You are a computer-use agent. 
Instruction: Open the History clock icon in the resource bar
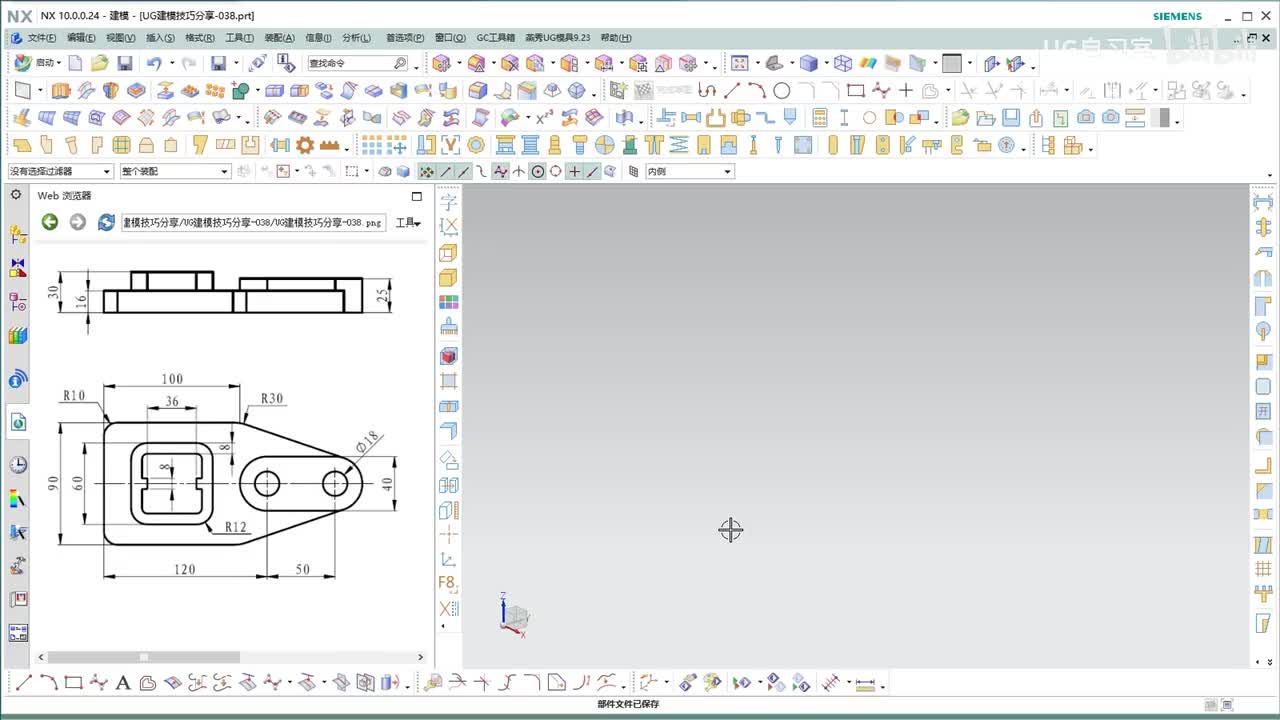(x=18, y=465)
